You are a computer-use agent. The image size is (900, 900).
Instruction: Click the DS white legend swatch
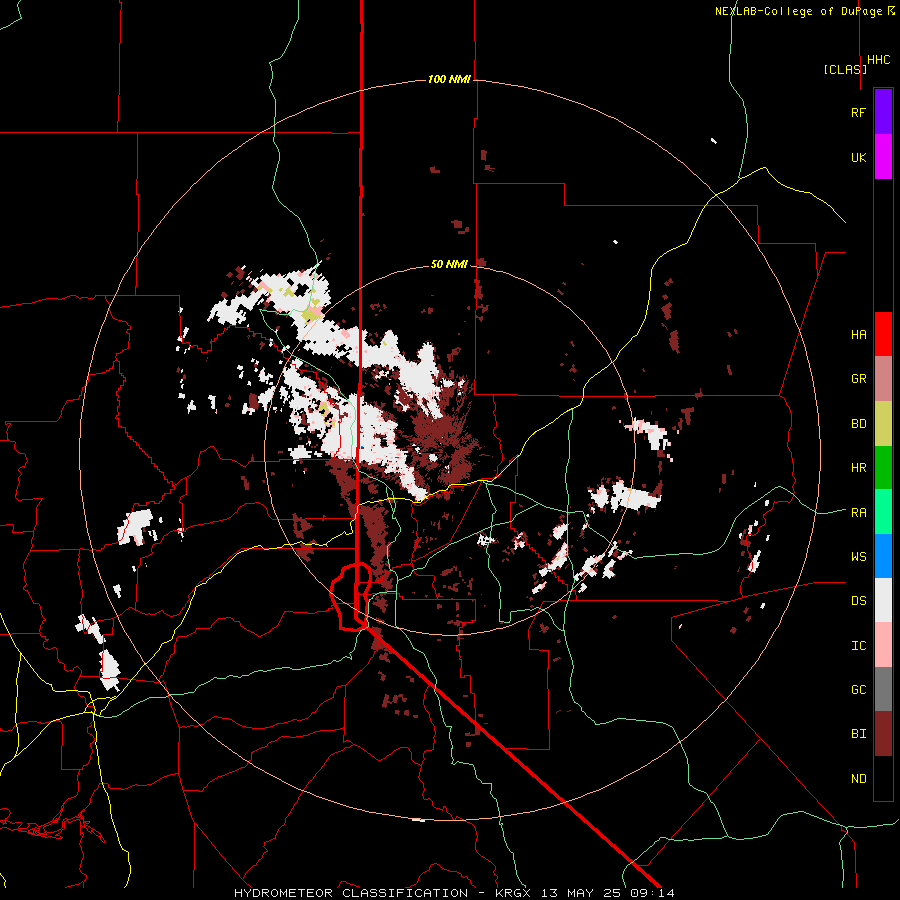(x=883, y=600)
